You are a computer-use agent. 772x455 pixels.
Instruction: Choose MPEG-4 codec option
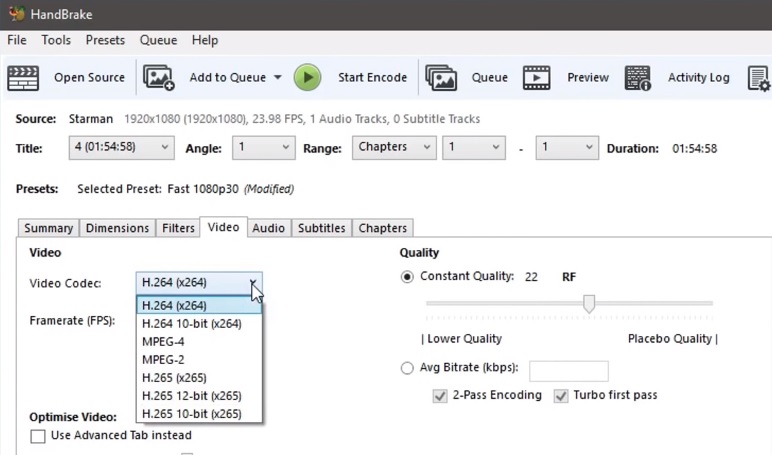[x=199, y=342]
